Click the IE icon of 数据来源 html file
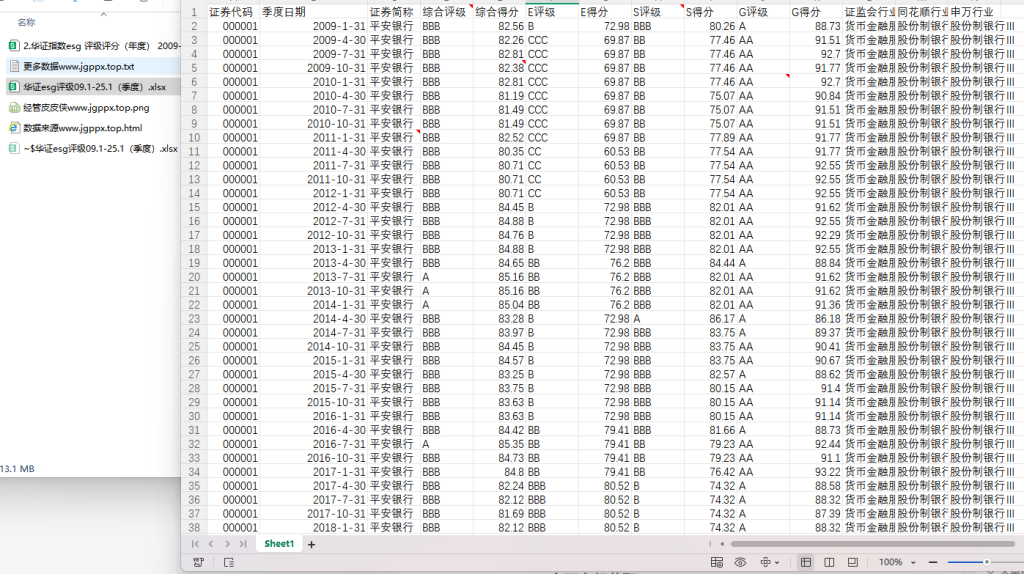 pos(14,128)
